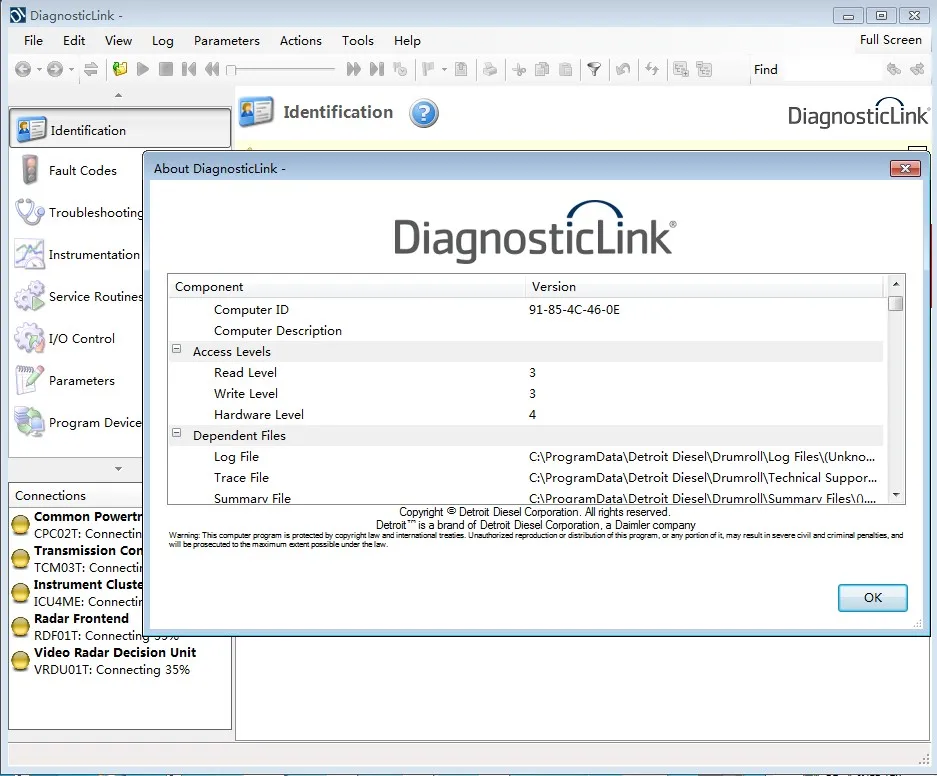Image resolution: width=937 pixels, height=776 pixels.
Task: Click the print icon in toolbar
Action: click(490, 69)
